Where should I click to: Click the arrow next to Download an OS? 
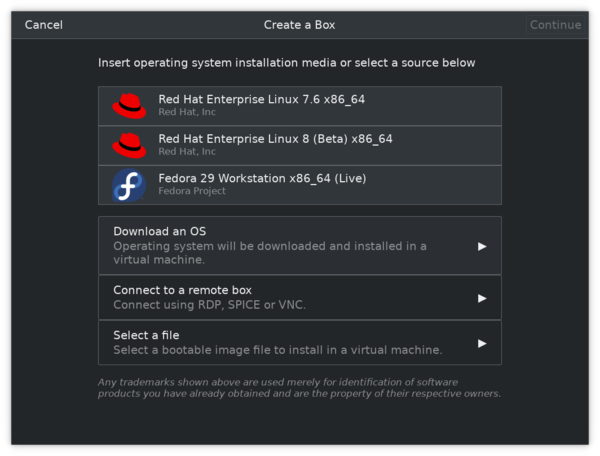coord(482,246)
